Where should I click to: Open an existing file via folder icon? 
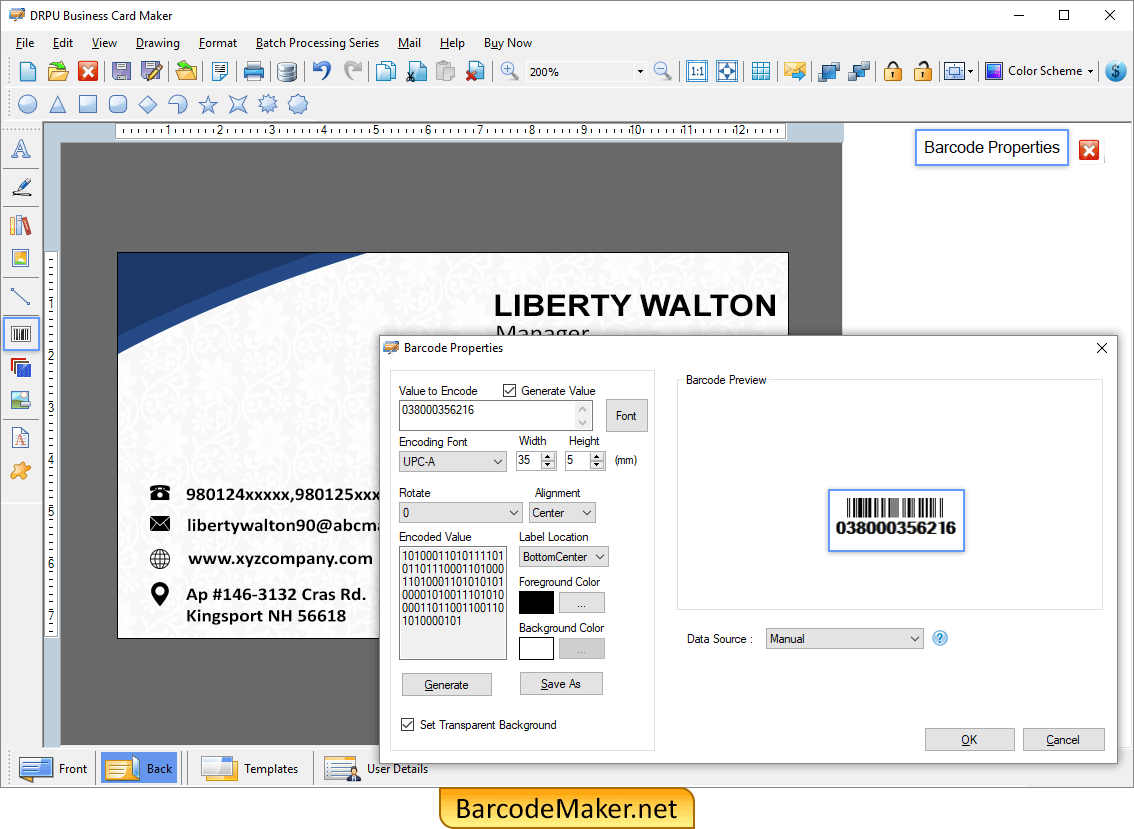58,71
